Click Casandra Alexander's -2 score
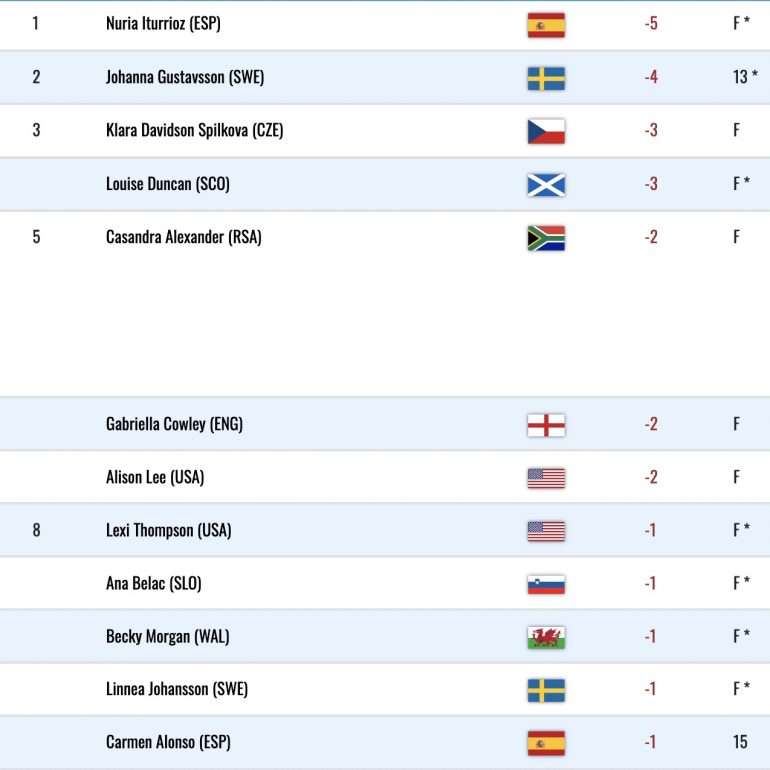 pyautogui.click(x=651, y=237)
